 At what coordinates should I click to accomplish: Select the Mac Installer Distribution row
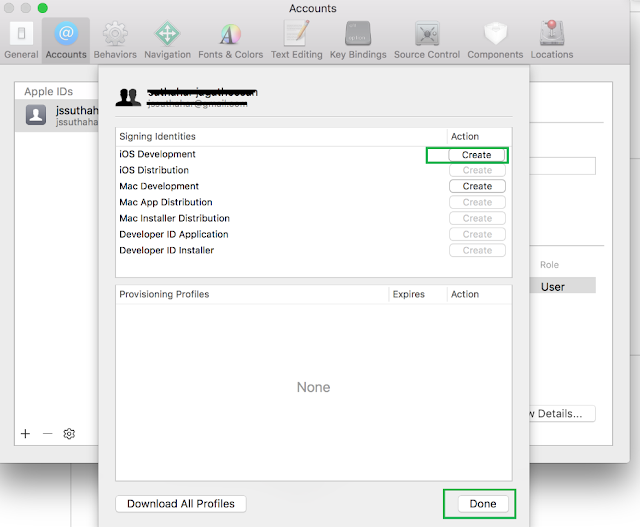[313, 218]
